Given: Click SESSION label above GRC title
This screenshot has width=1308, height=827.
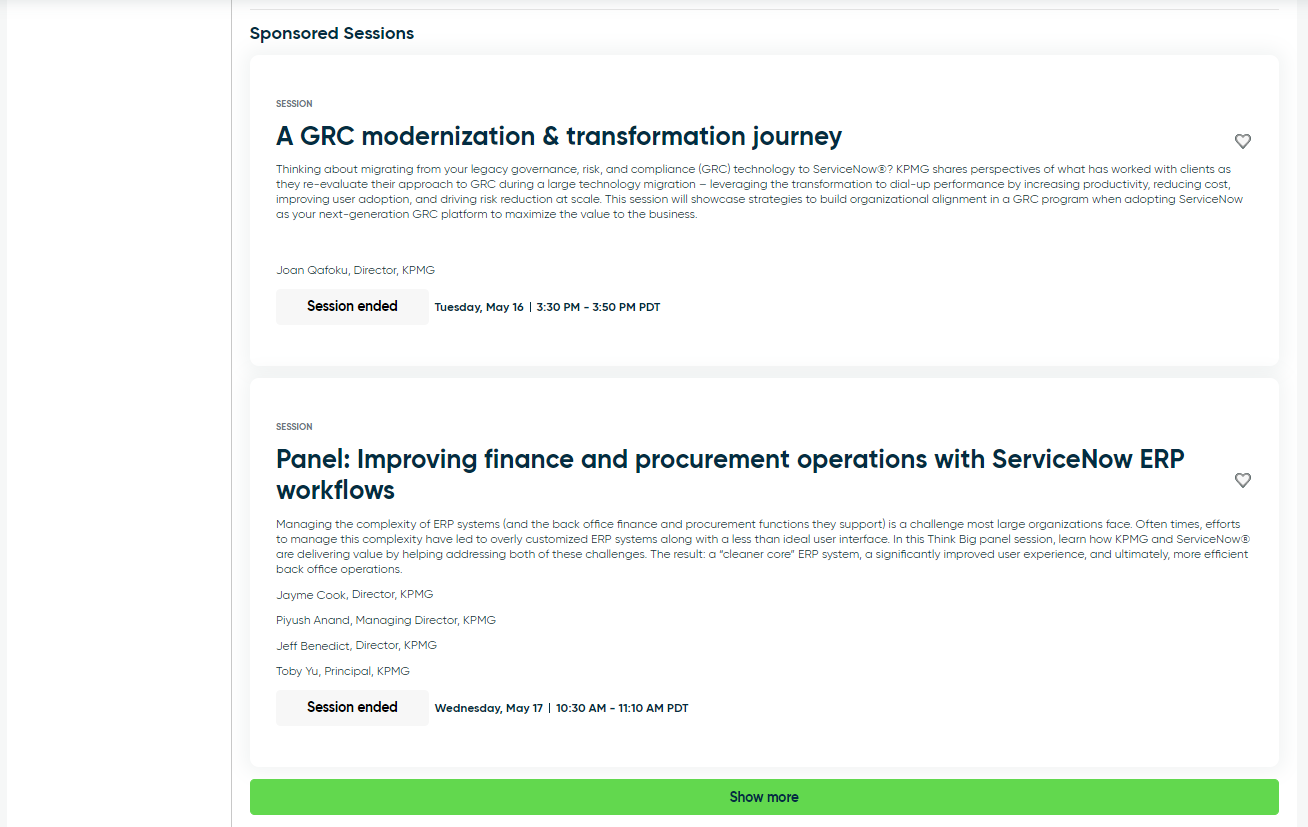Looking at the screenshot, I should pos(294,104).
